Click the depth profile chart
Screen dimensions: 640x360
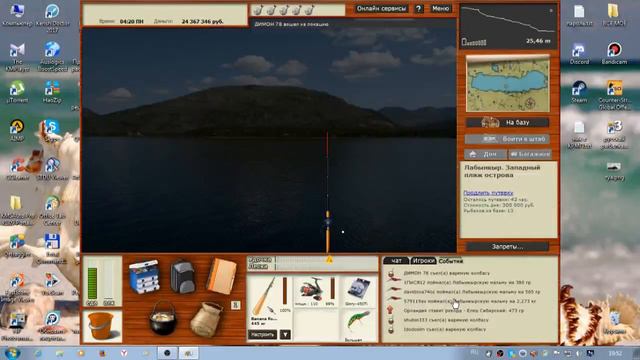click(x=508, y=26)
